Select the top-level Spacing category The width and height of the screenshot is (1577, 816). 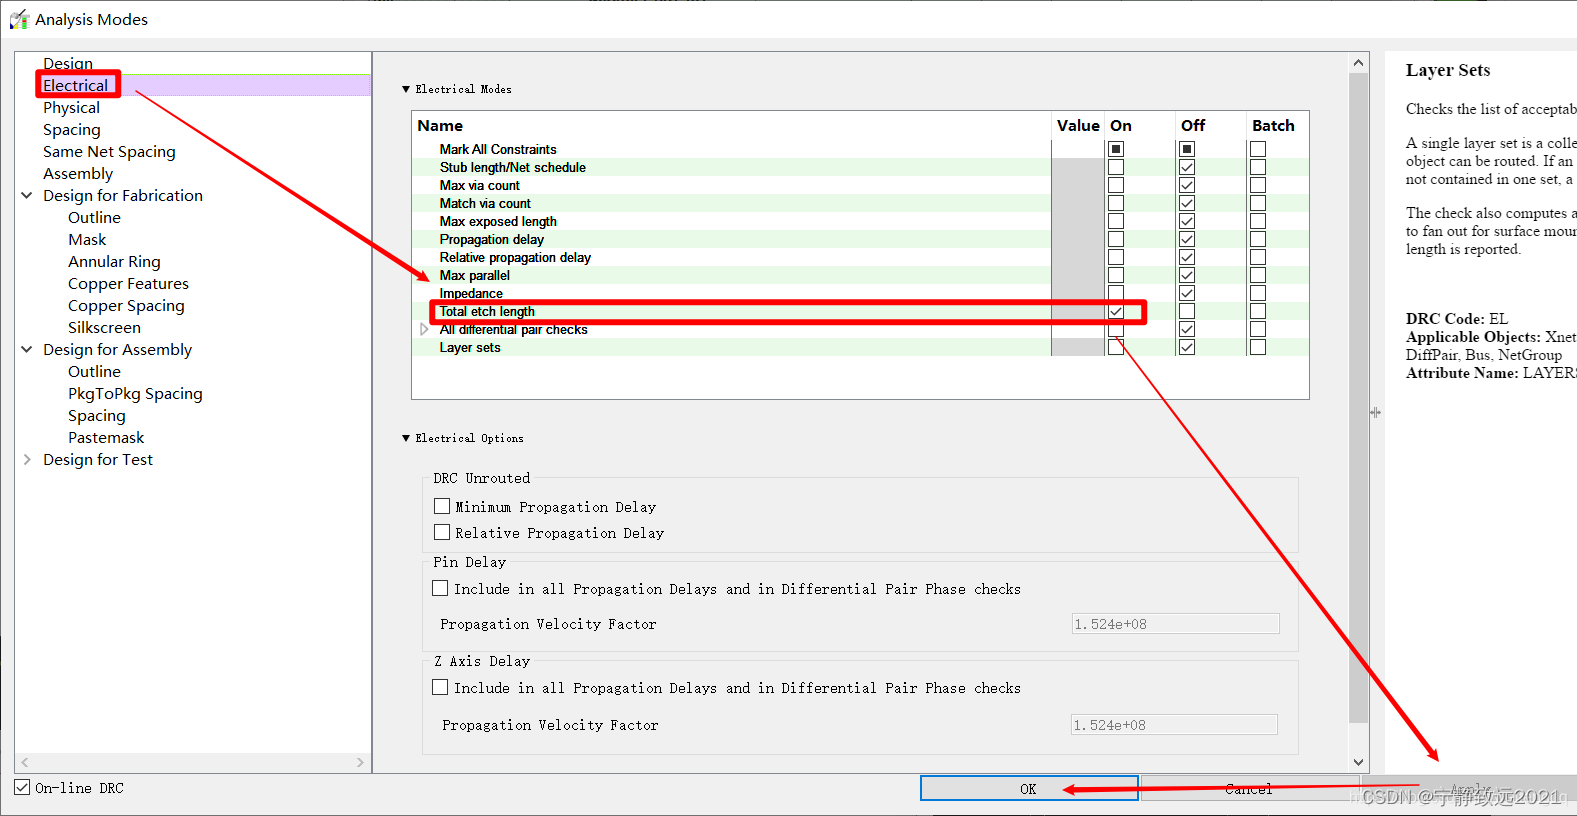pos(71,130)
